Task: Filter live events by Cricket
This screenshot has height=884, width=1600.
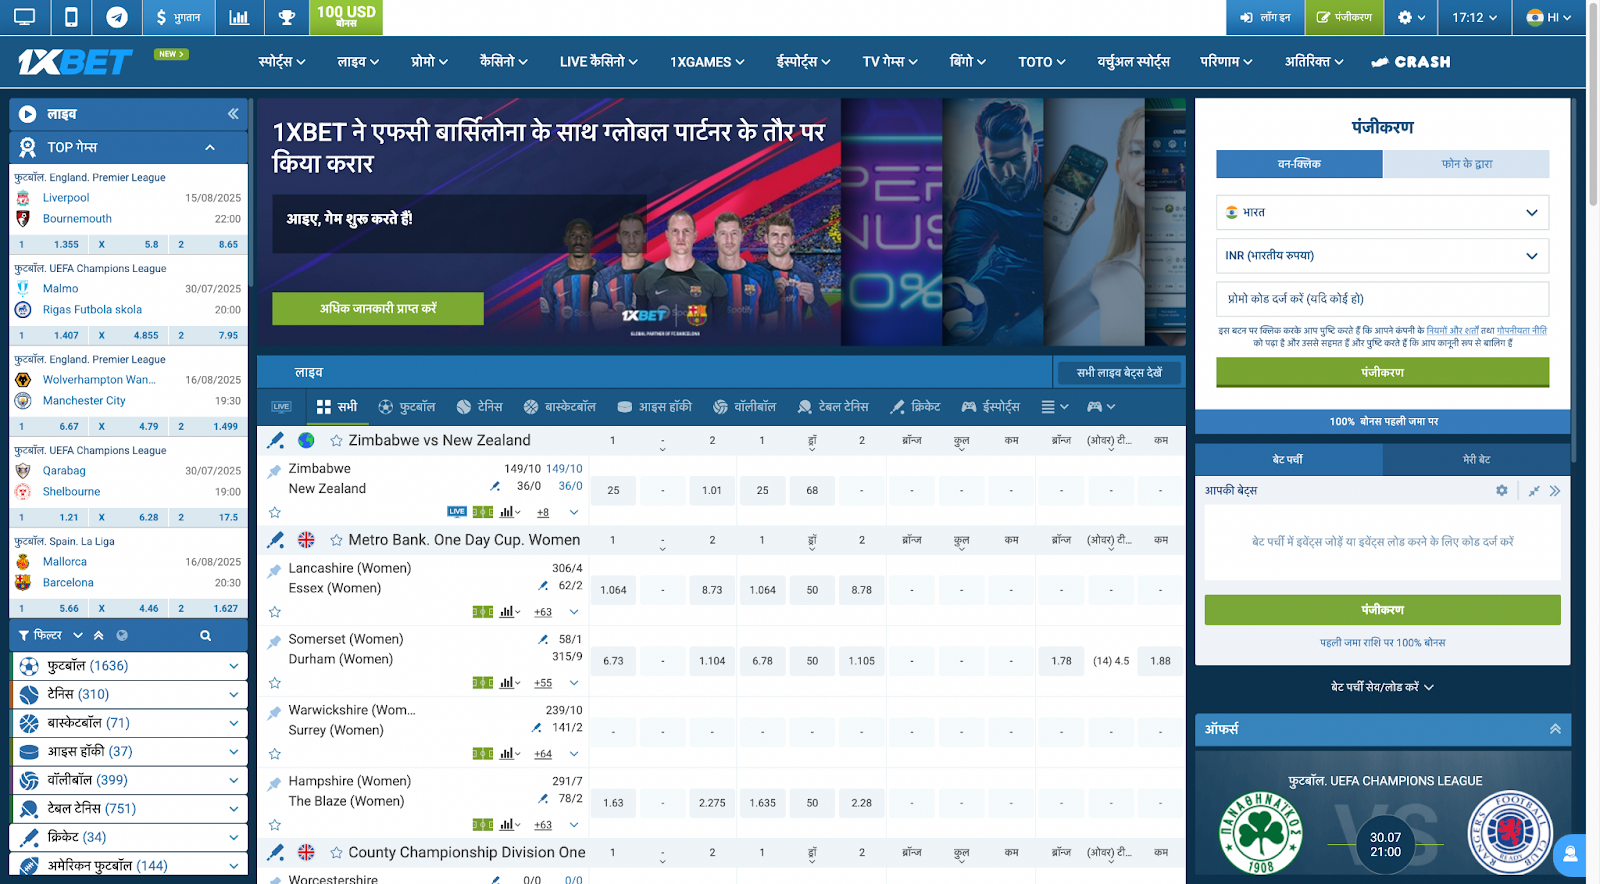Action: (915, 407)
